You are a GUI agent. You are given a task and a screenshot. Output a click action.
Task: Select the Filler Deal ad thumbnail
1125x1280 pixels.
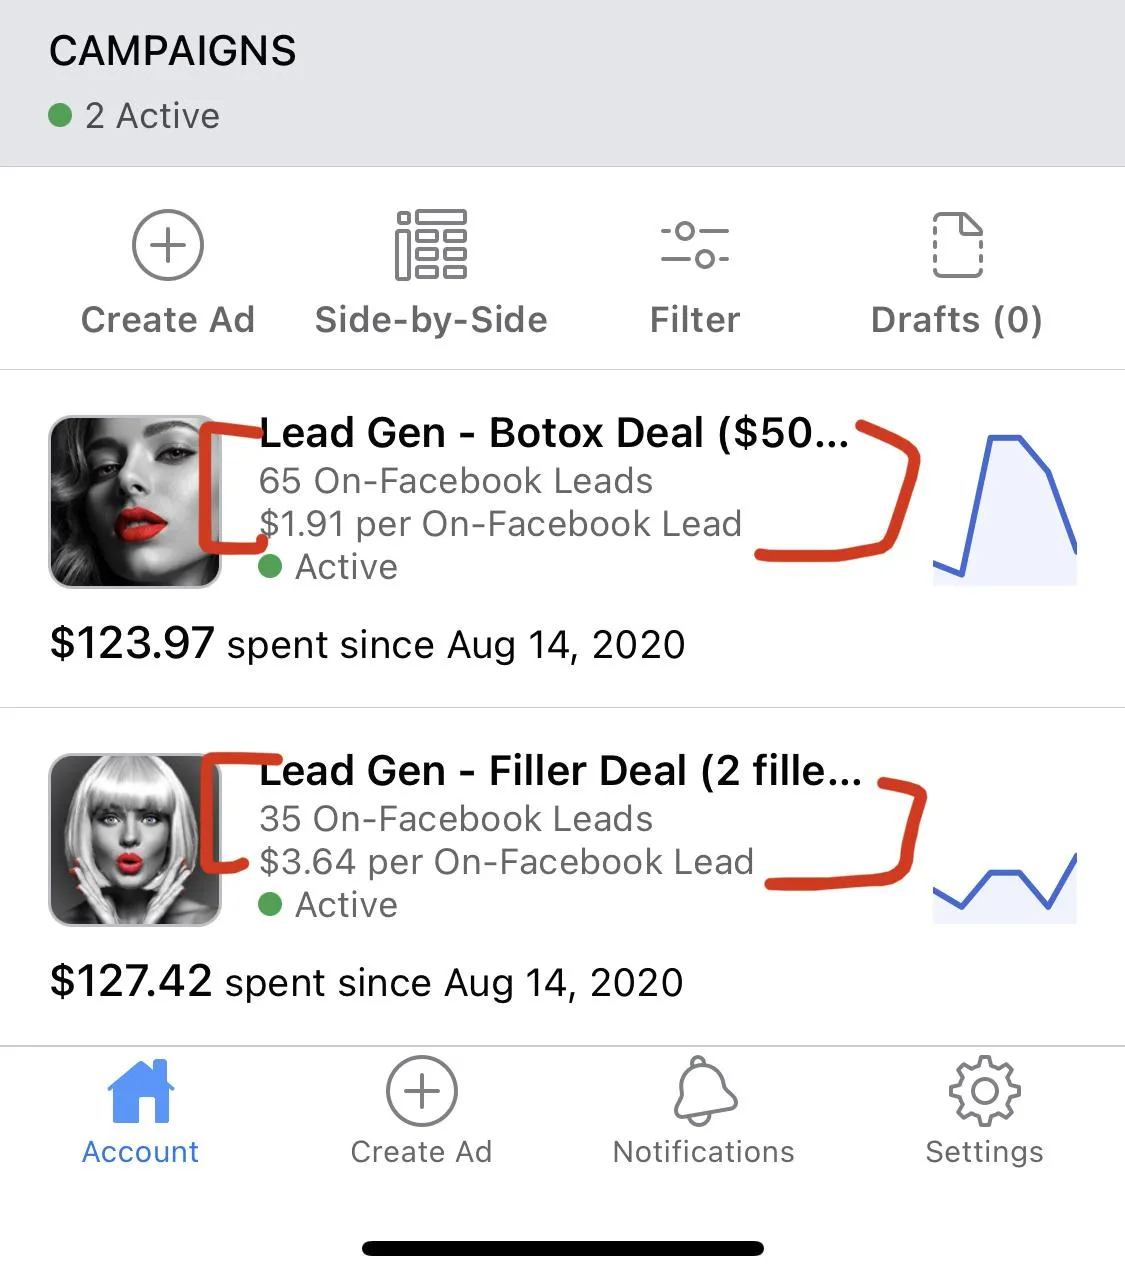pos(135,839)
